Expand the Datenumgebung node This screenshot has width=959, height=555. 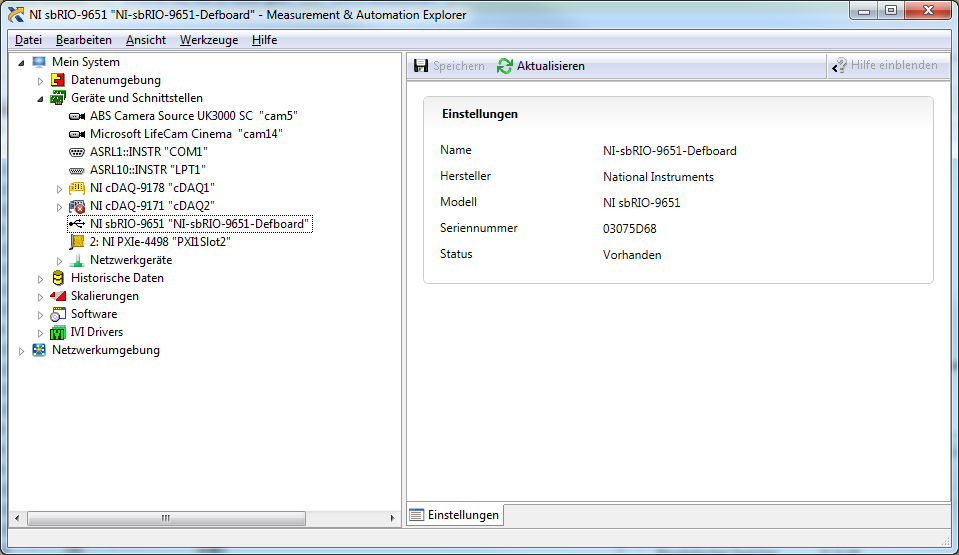click(40, 81)
